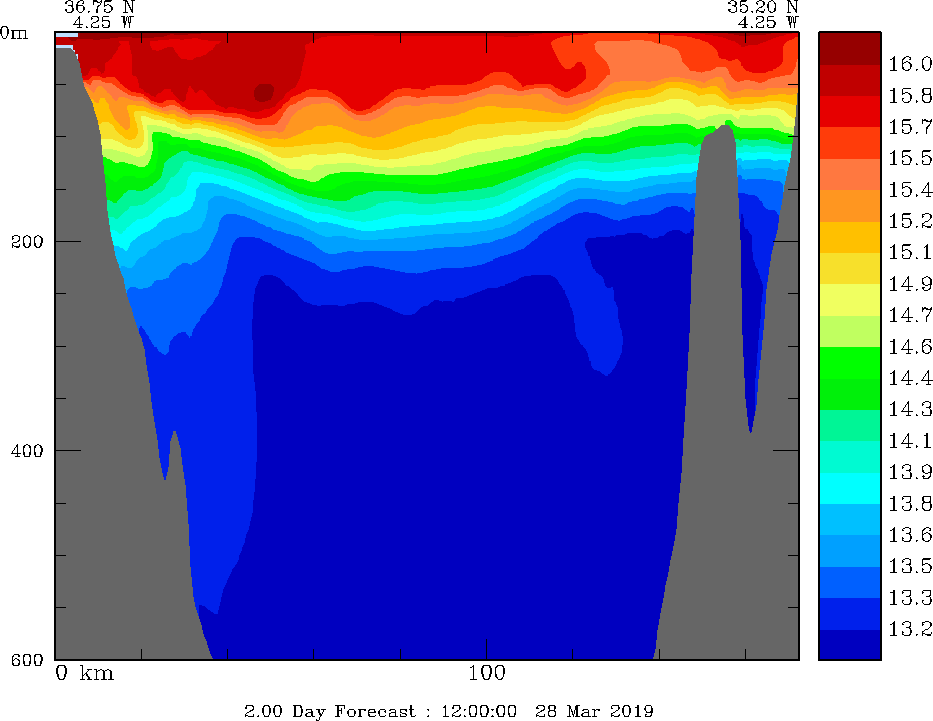Click the 12:00:00 forecast time

click(x=479, y=711)
